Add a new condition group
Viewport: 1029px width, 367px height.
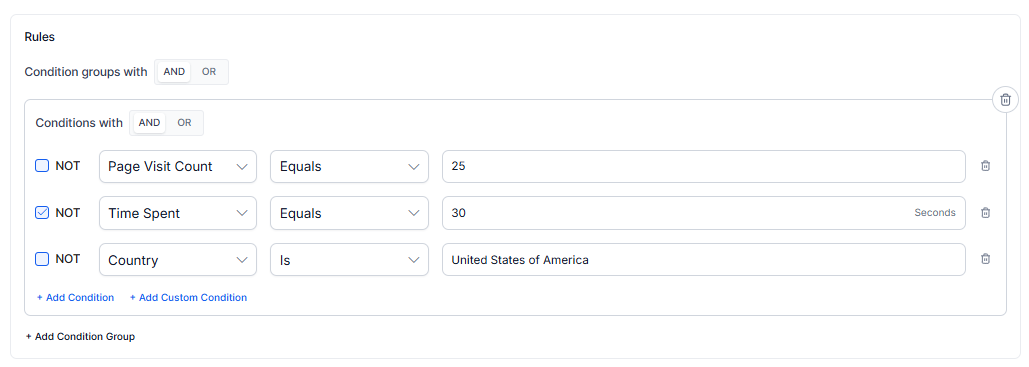80,337
